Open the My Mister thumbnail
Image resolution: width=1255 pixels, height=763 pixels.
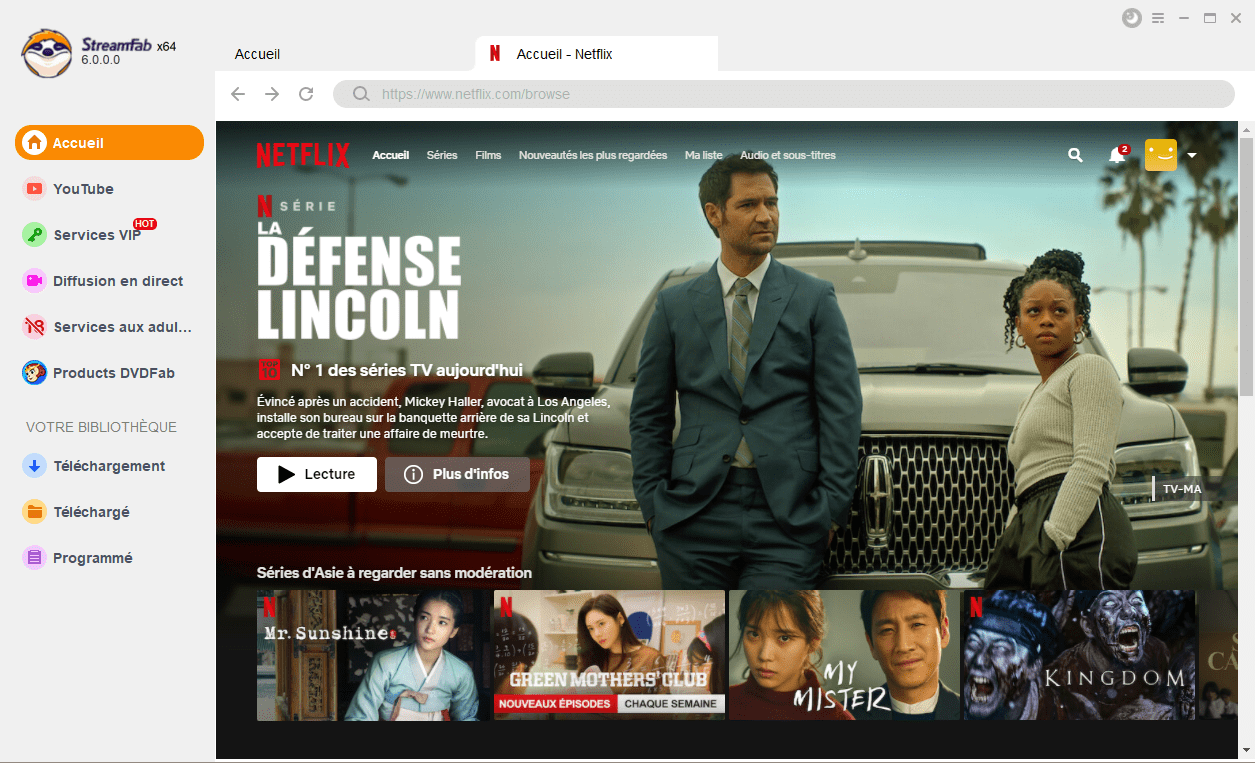(844, 655)
